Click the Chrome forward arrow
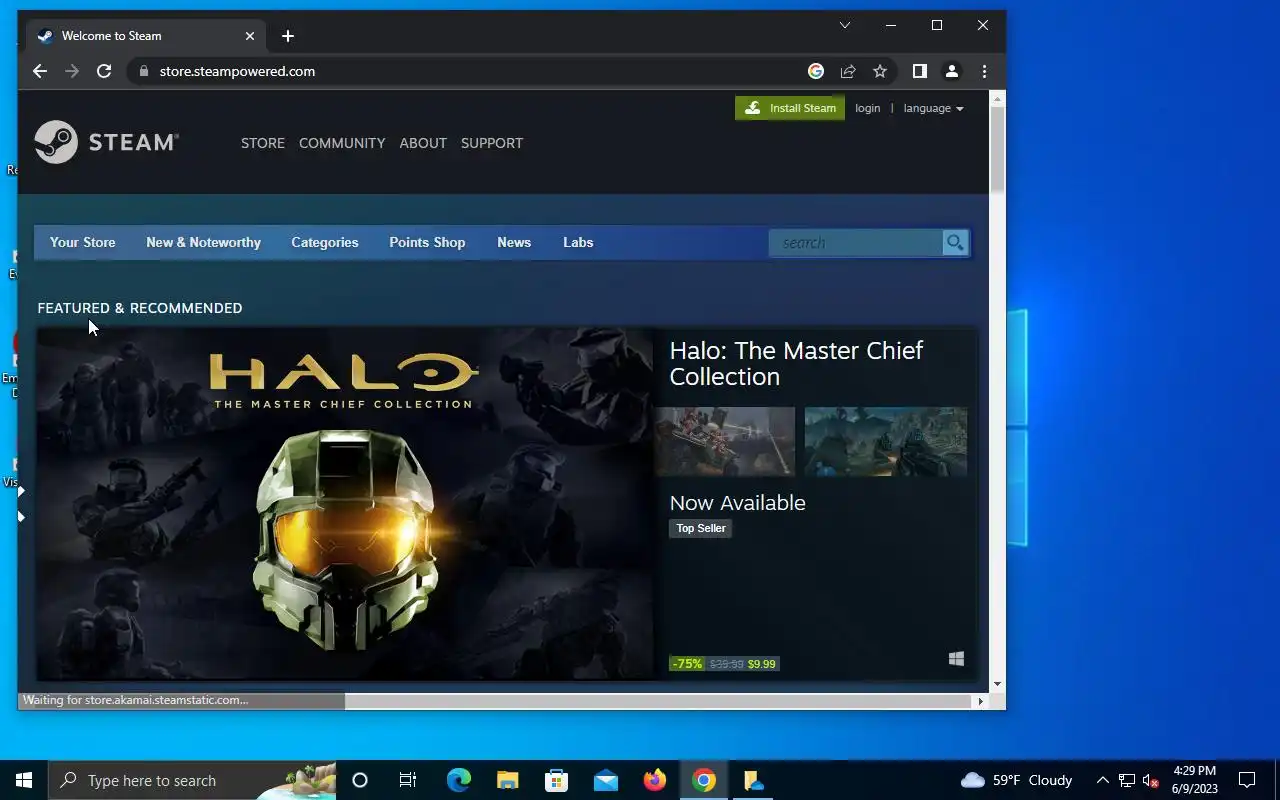 71,71
